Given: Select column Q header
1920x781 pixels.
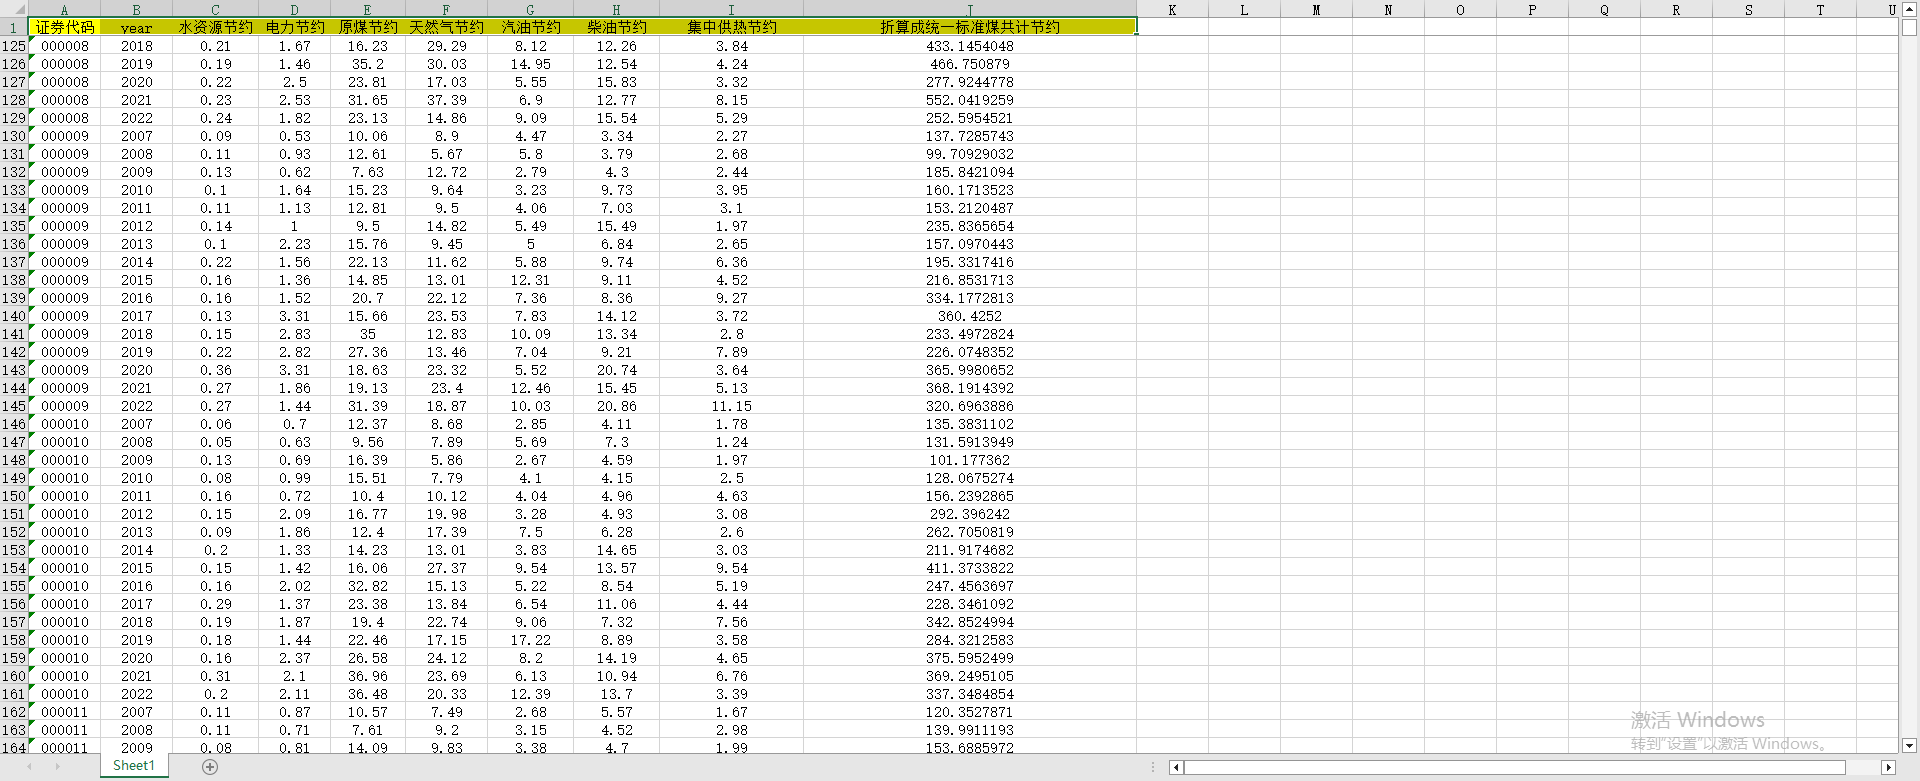Looking at the screenshot, I should [x=1604, y=9].
